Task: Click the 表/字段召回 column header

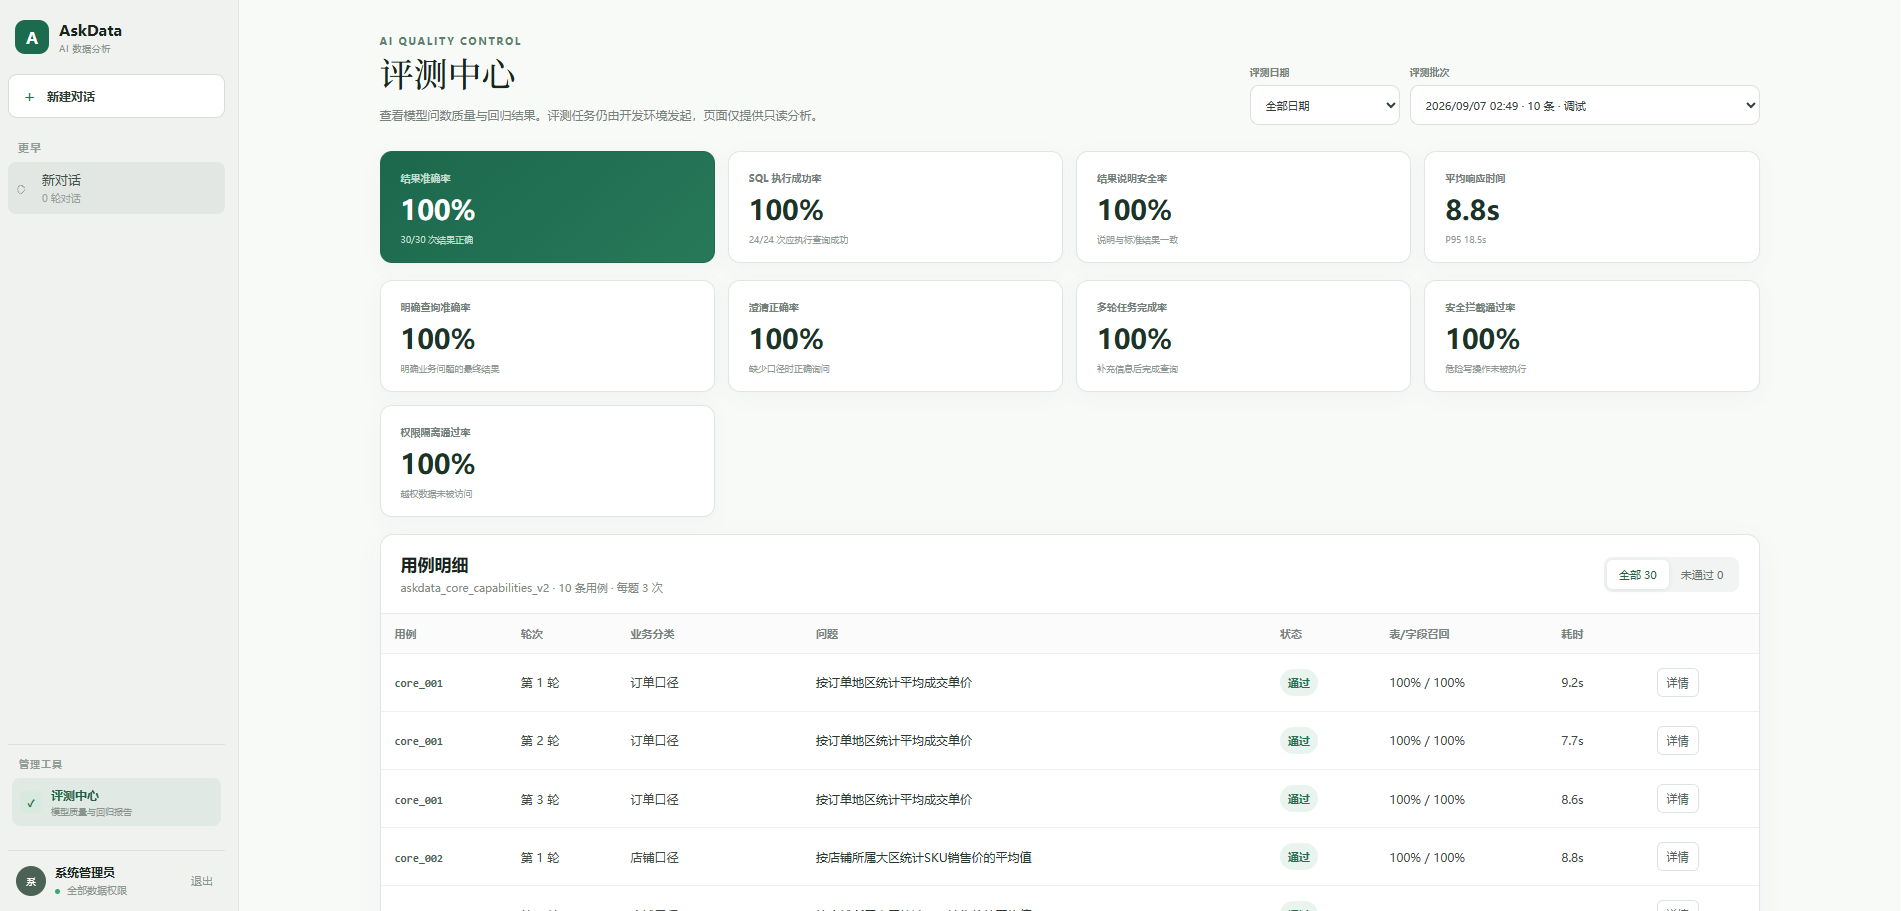Action: point(1419,634)
